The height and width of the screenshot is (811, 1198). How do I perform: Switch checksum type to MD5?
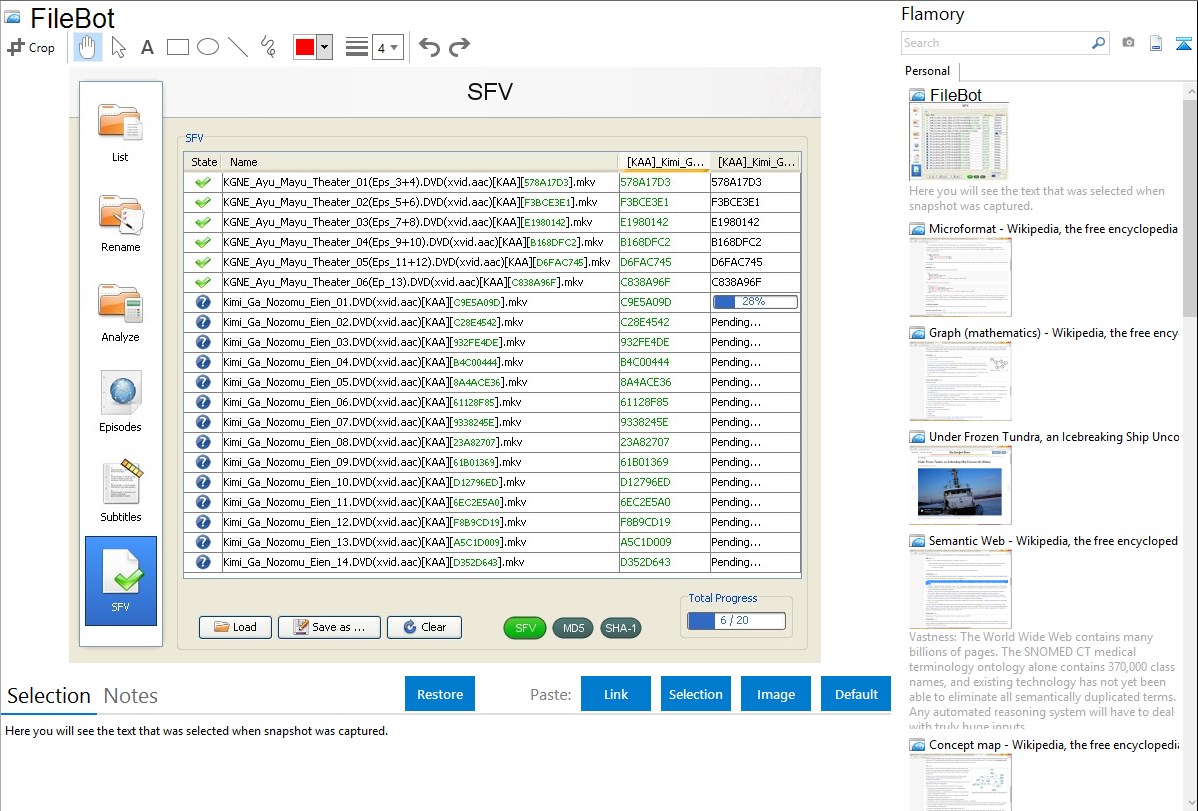pyautogui.click(x=573, y=628)
